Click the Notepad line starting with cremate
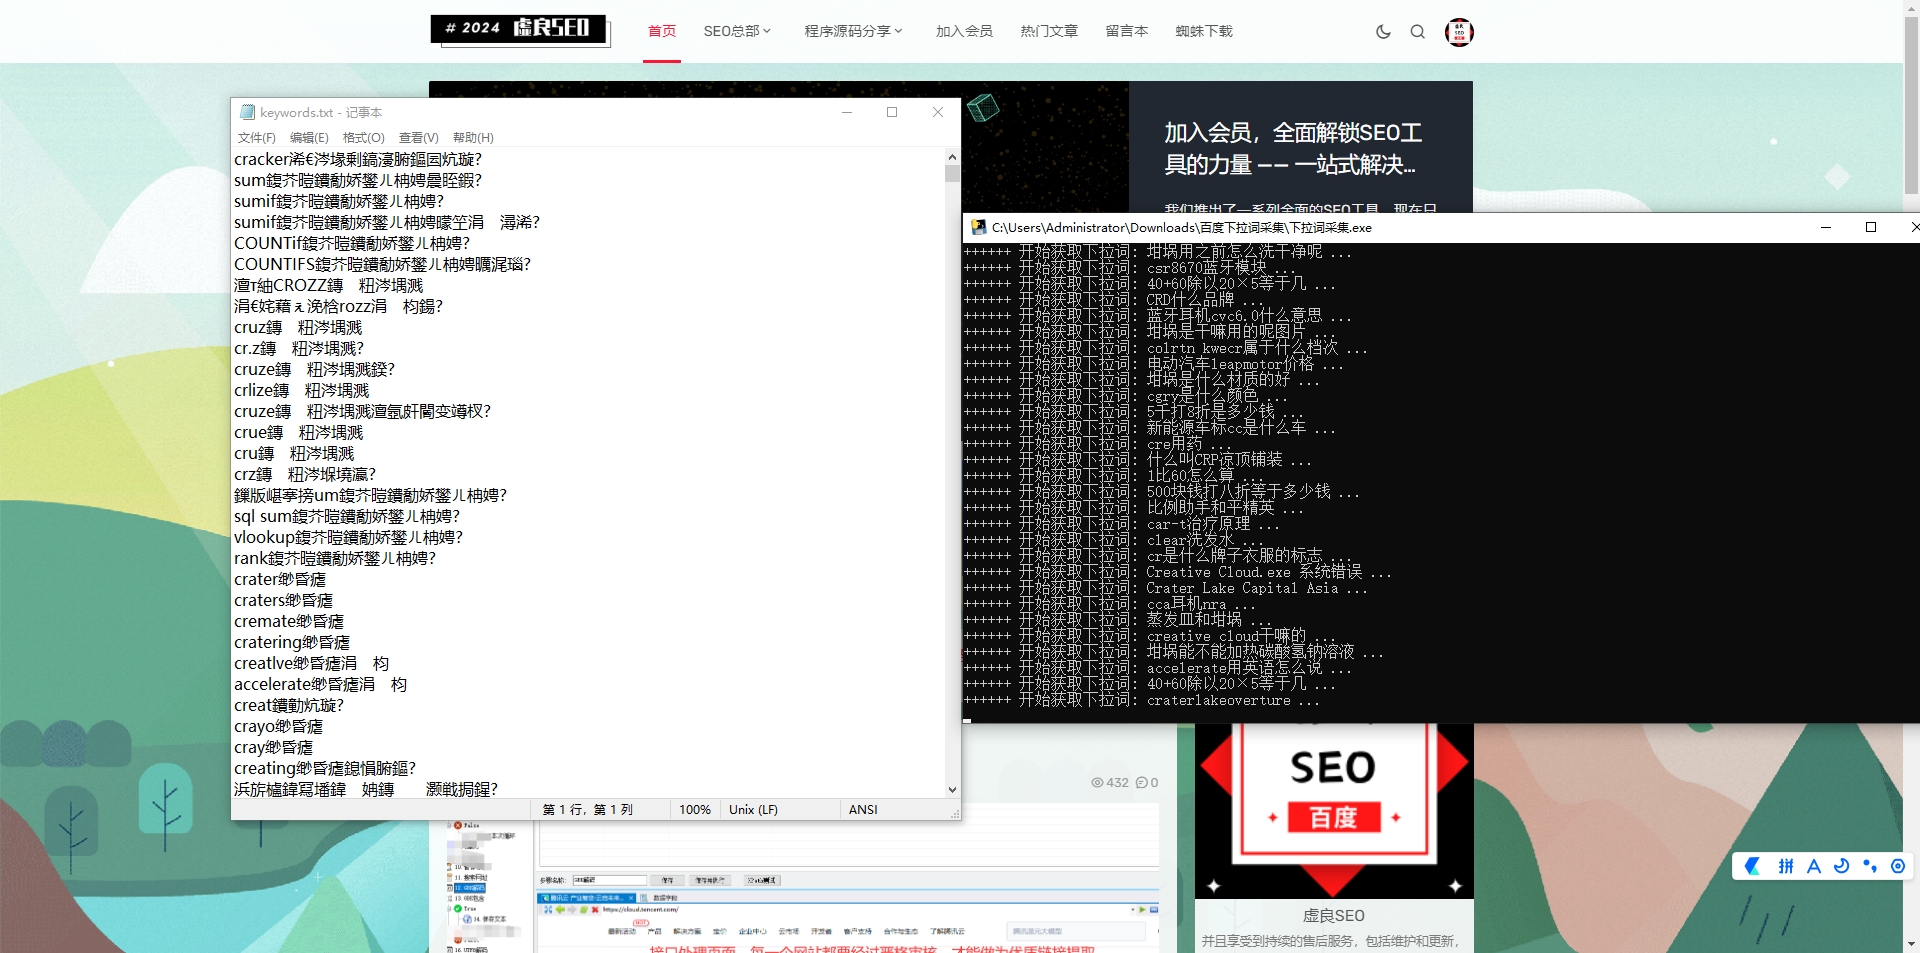Screen dimensions: 1920x953 [x=289, y=621]
